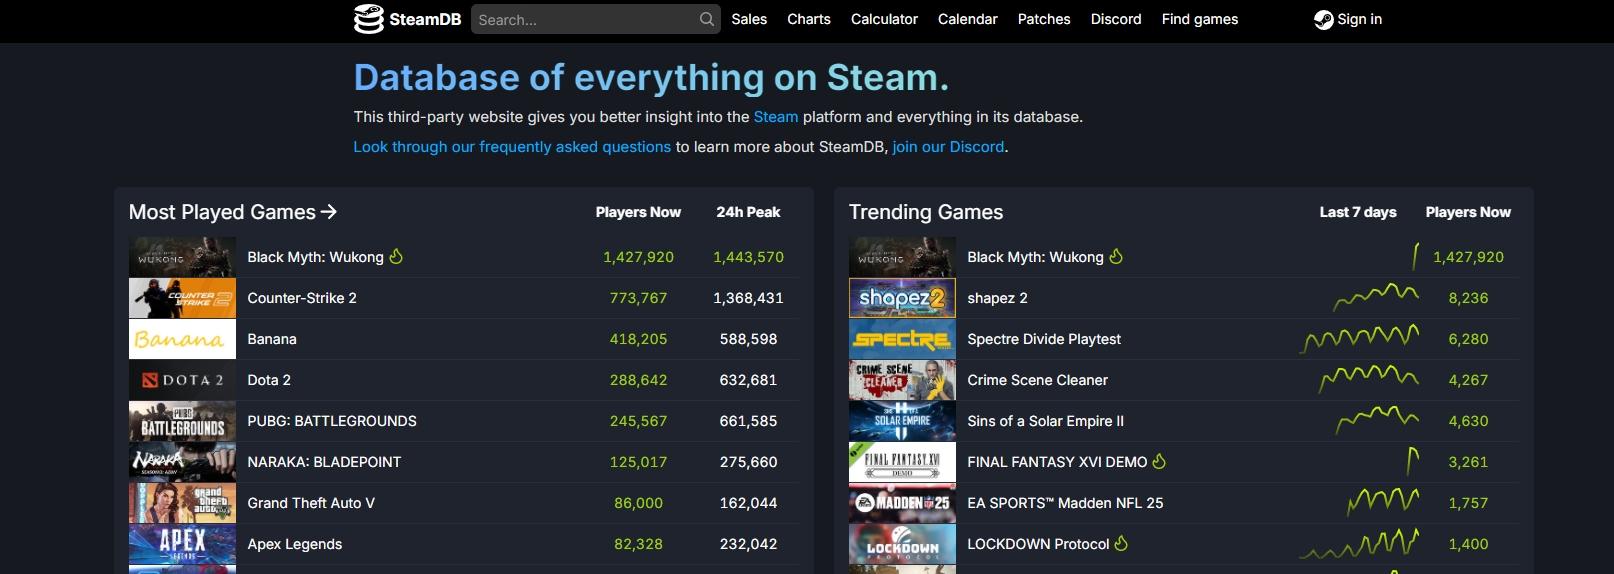Open the frequently asked questions link
1614x574 pixels.
point(512,147)
